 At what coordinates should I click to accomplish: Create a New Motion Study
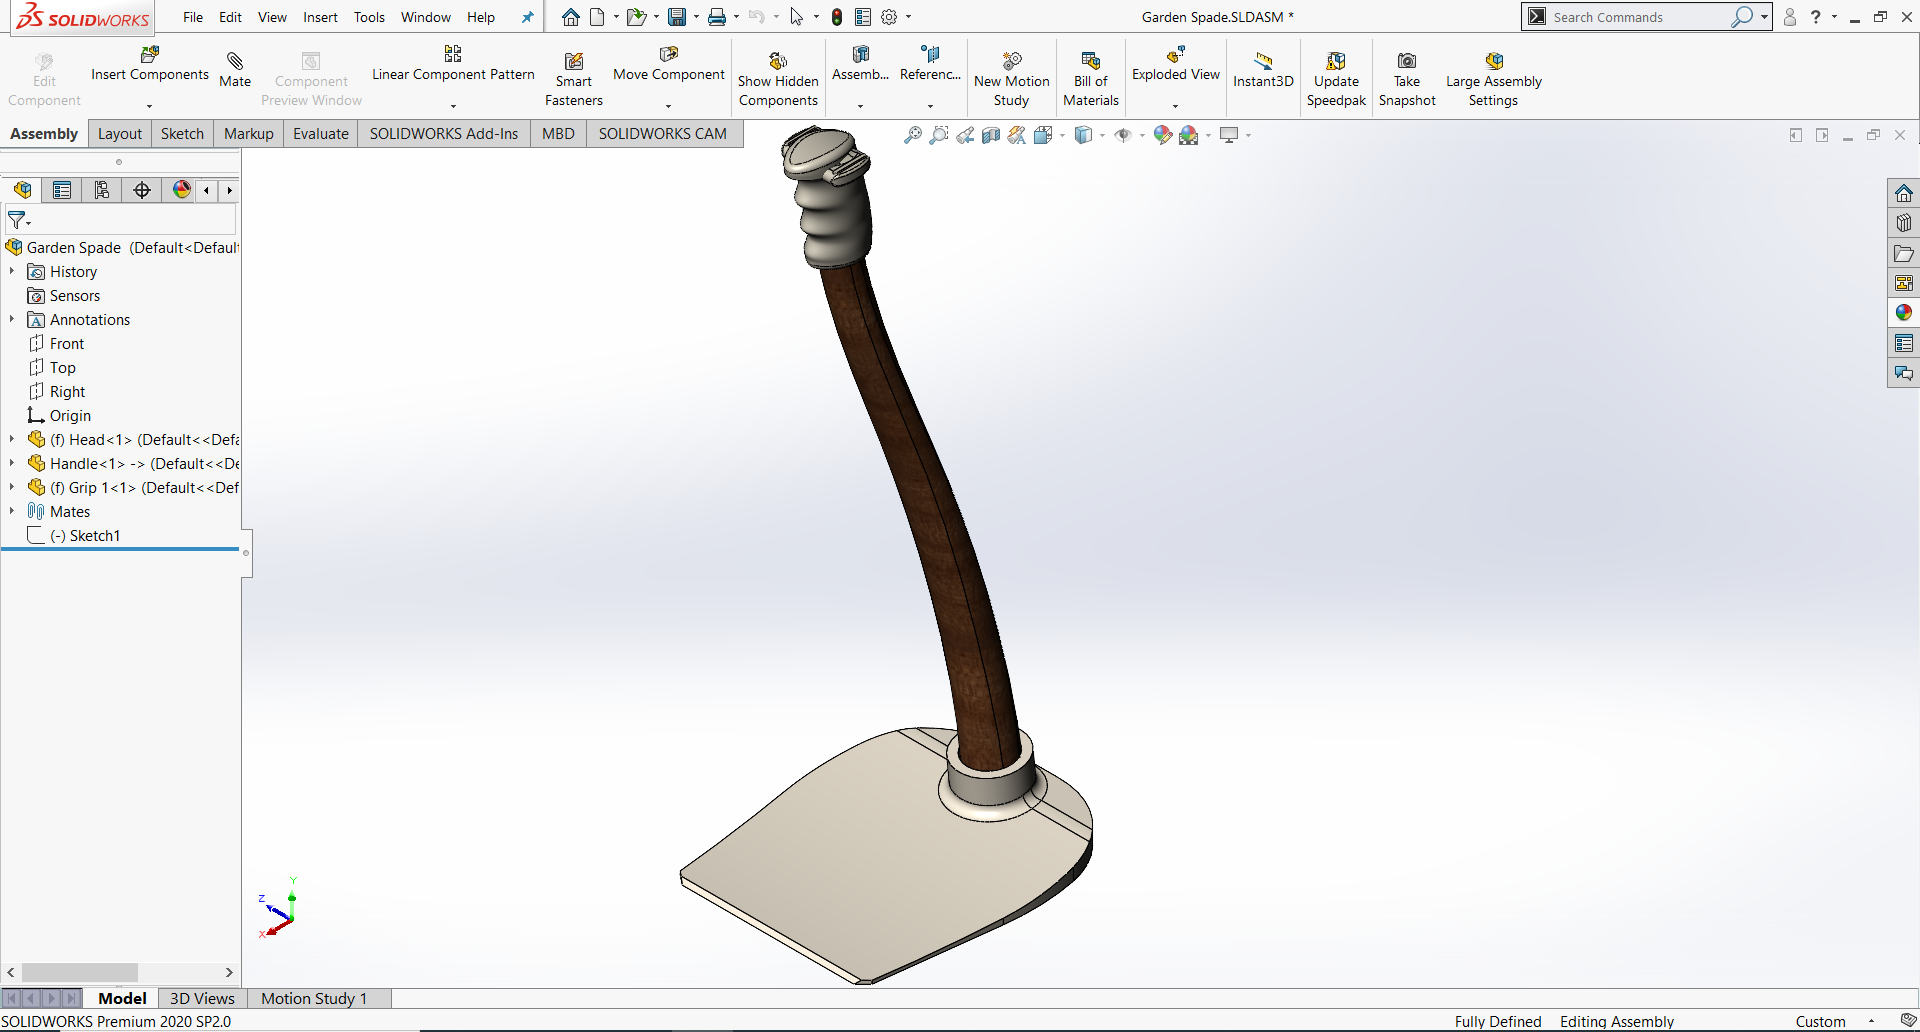[x=1011, y=80]
